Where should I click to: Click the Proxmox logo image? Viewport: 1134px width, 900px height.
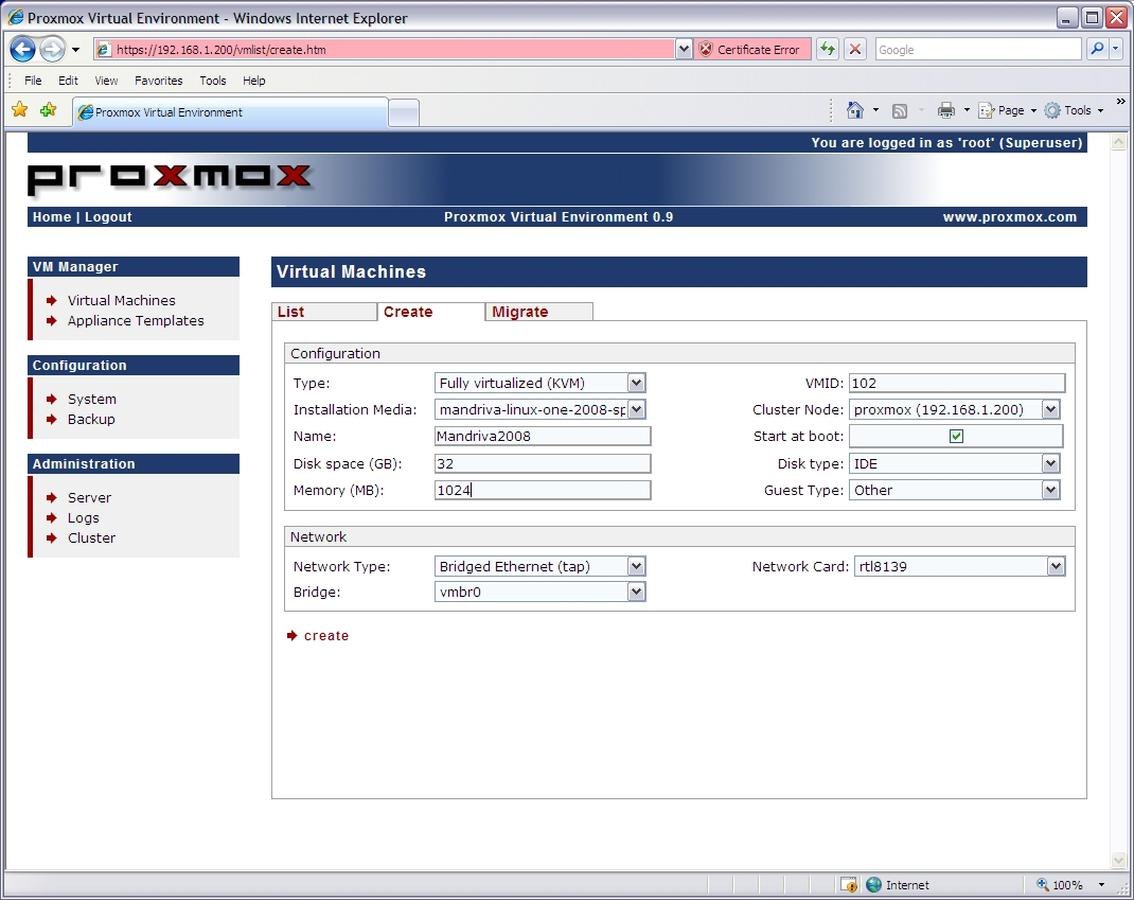coord(170,178)
